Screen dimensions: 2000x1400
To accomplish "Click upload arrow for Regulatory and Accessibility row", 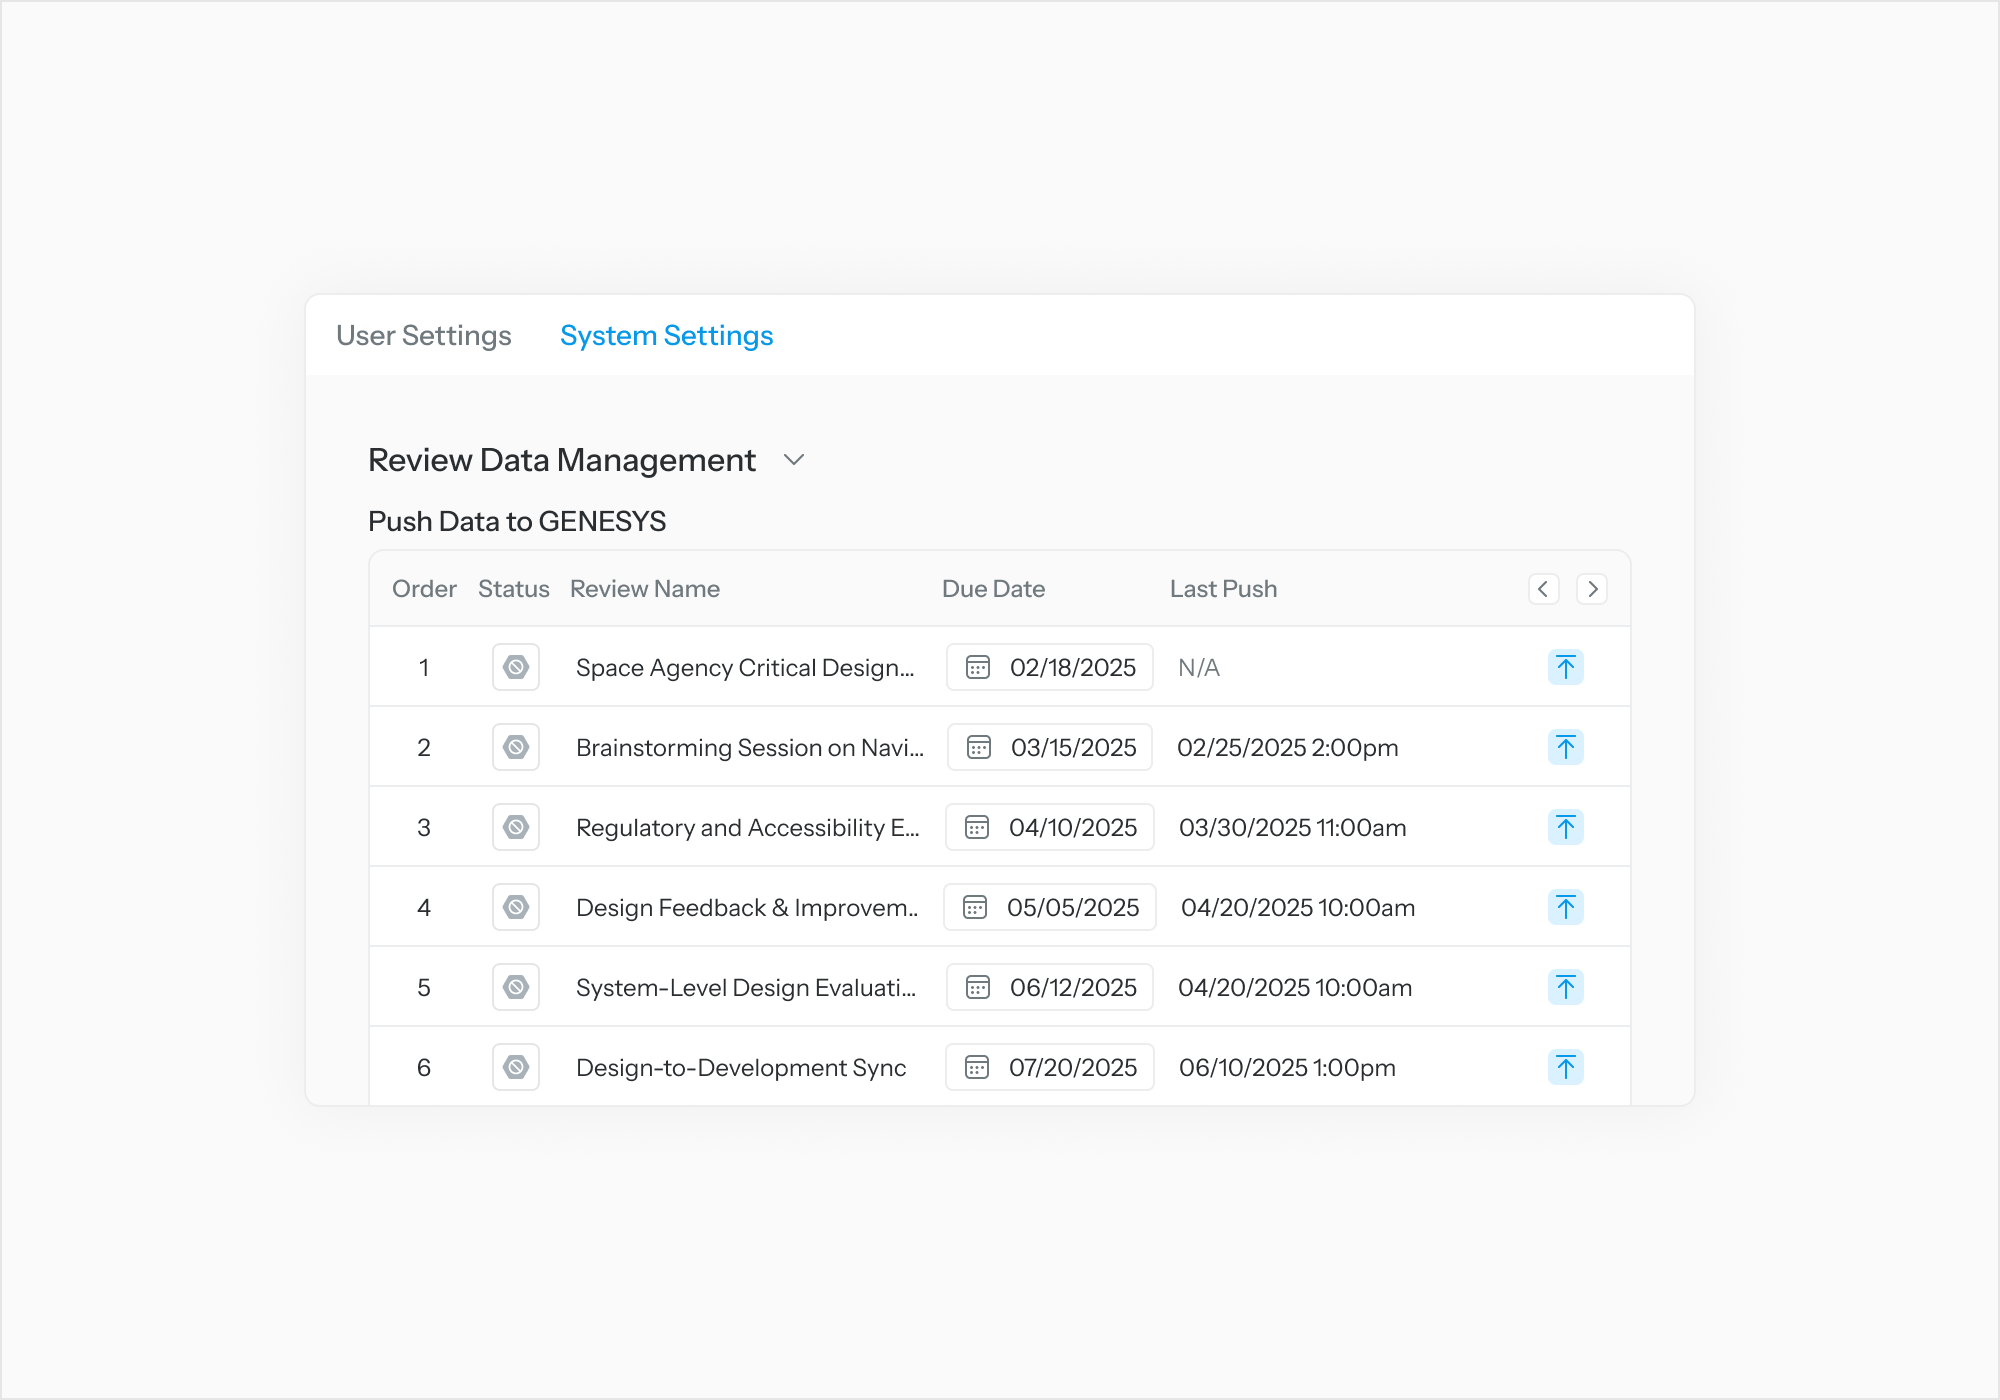I will [1565, 827].
